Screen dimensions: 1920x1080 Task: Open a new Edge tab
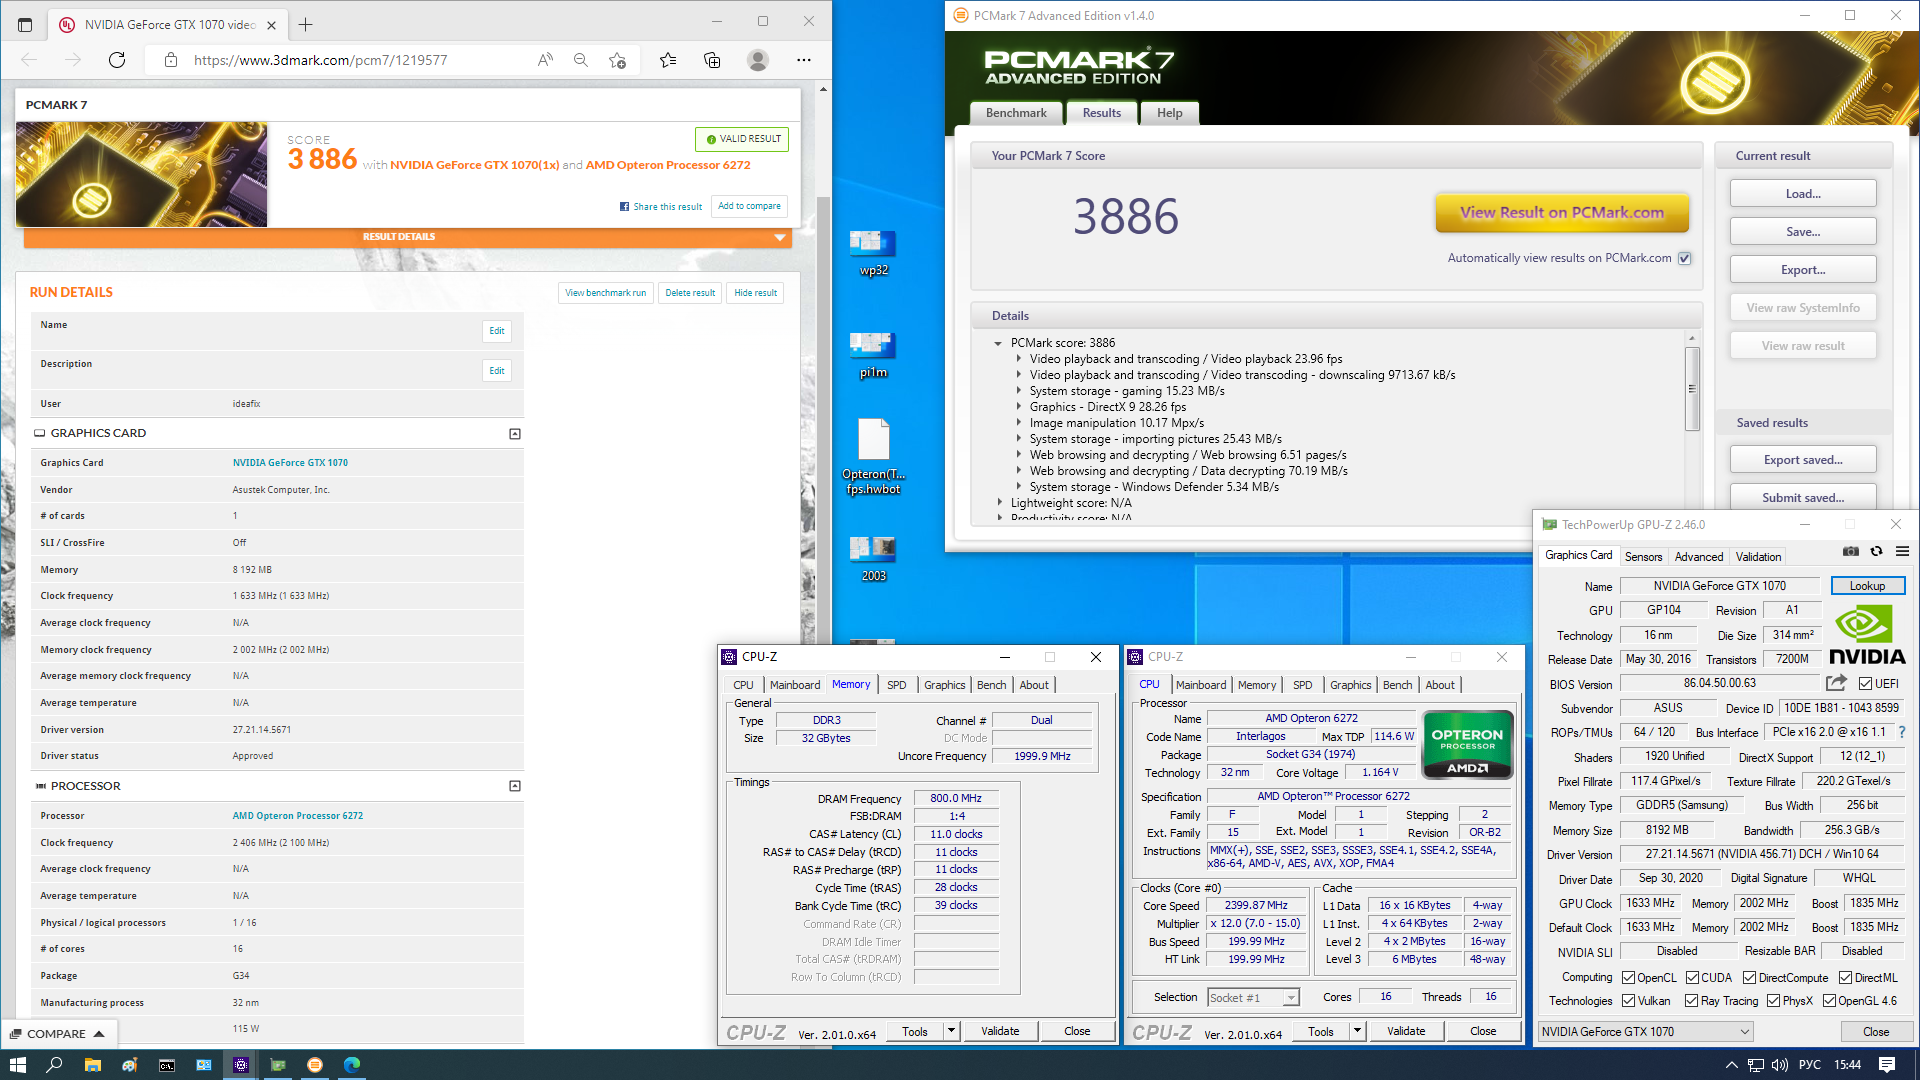tap(306, 24)
